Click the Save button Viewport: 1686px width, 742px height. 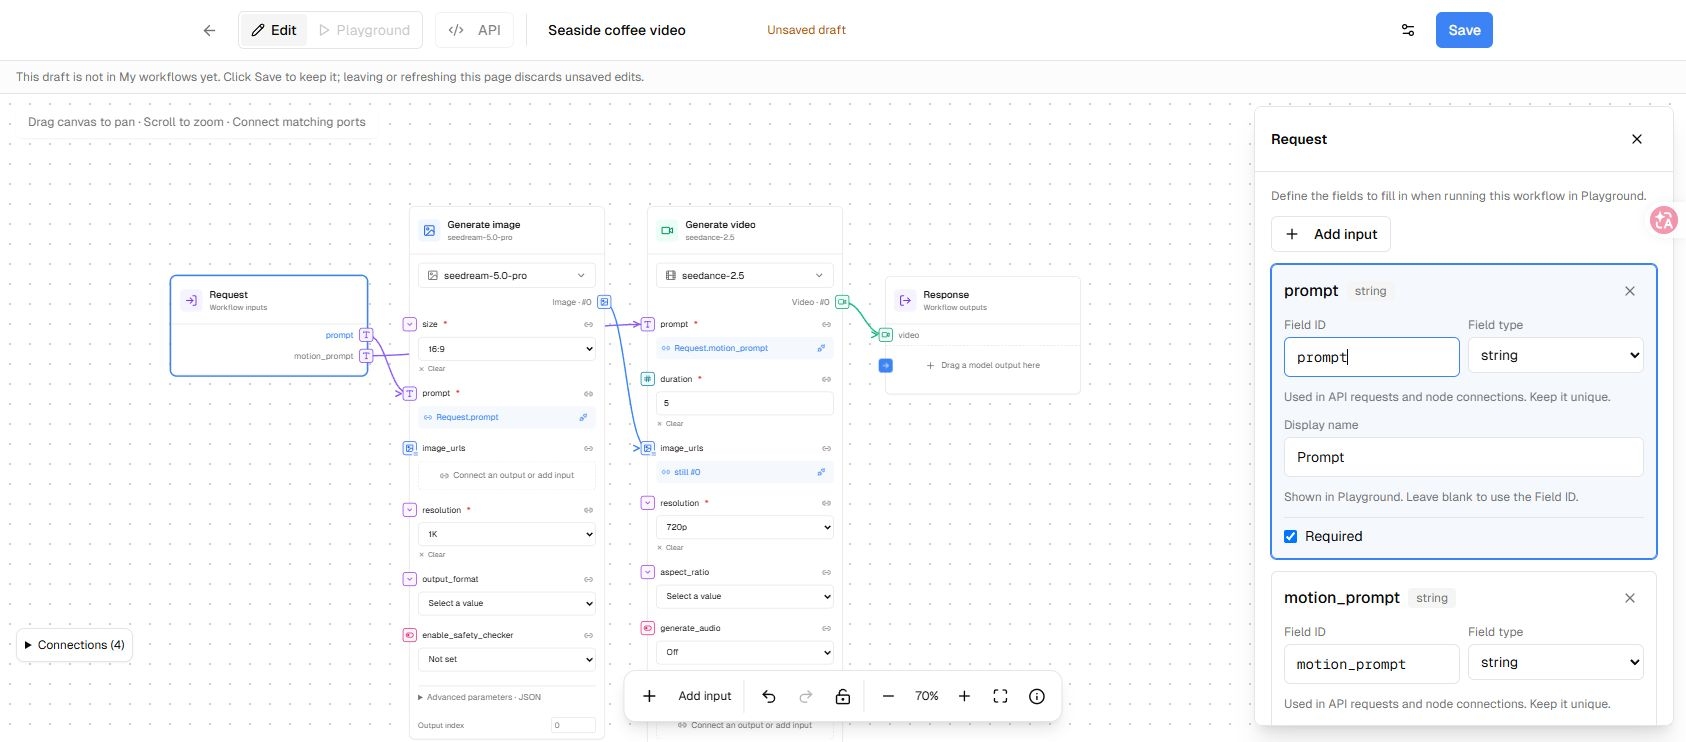click(1464, 30)
